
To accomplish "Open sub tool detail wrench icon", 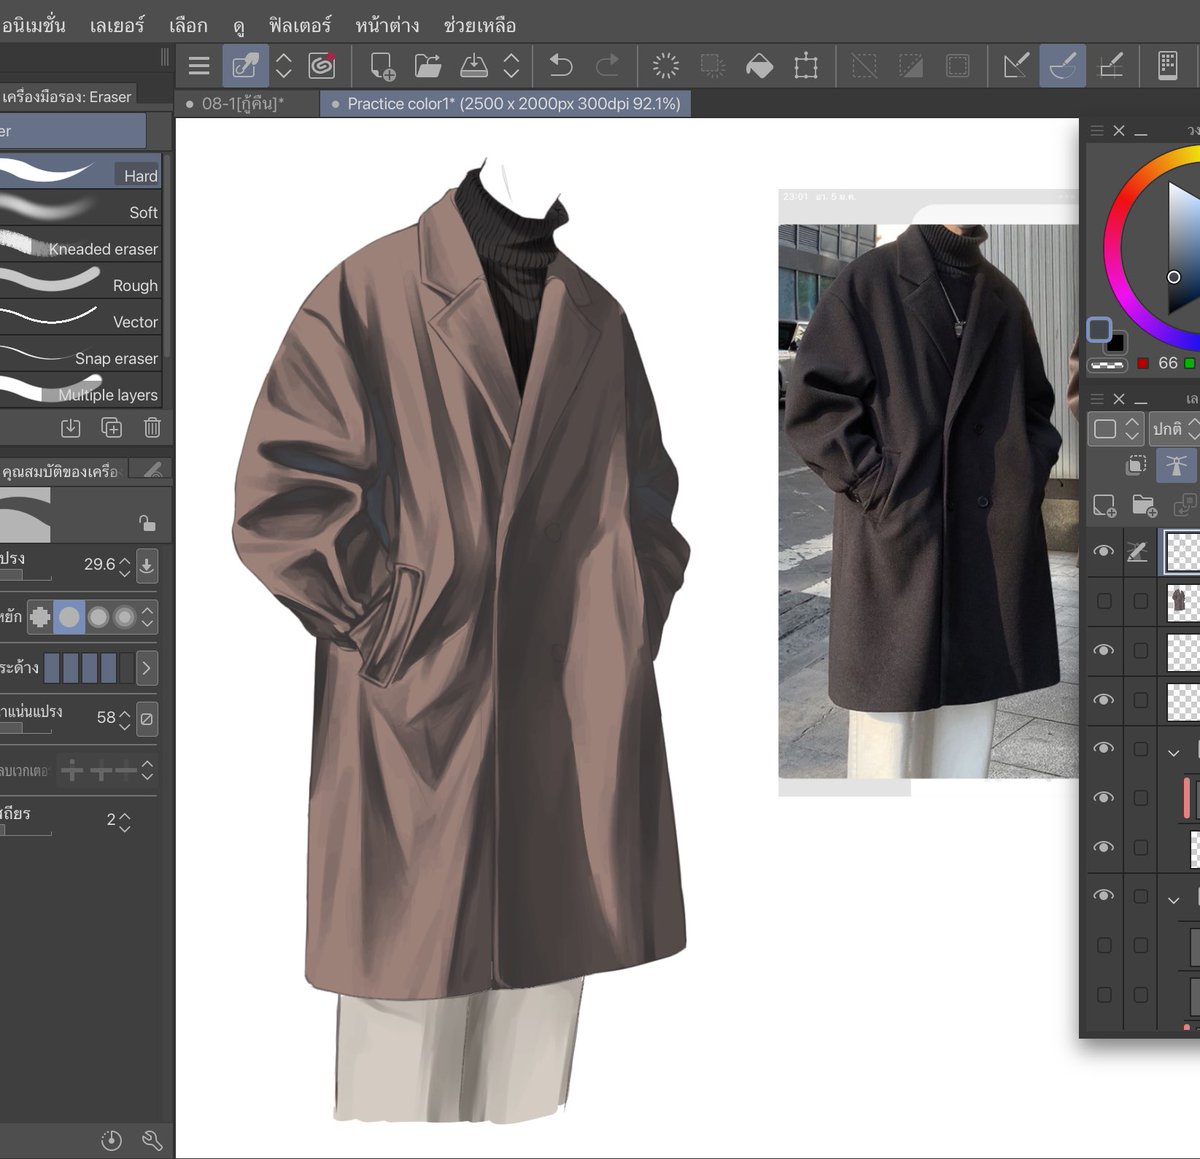I will [x=152, y=1140].
